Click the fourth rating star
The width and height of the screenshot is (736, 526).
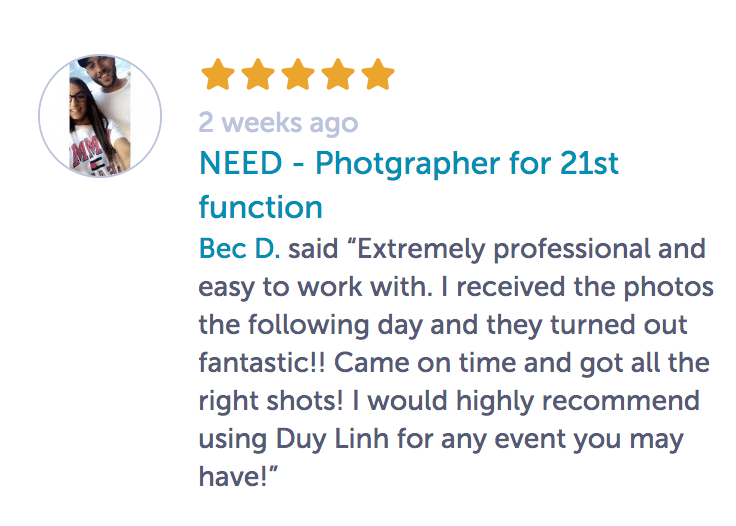click(338, 75)
